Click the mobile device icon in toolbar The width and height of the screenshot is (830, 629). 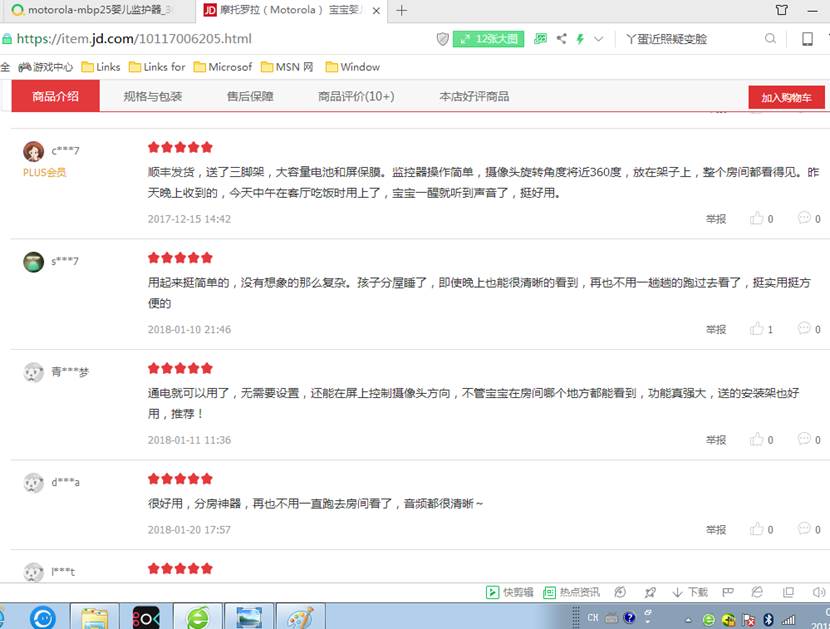click(806, 39)
